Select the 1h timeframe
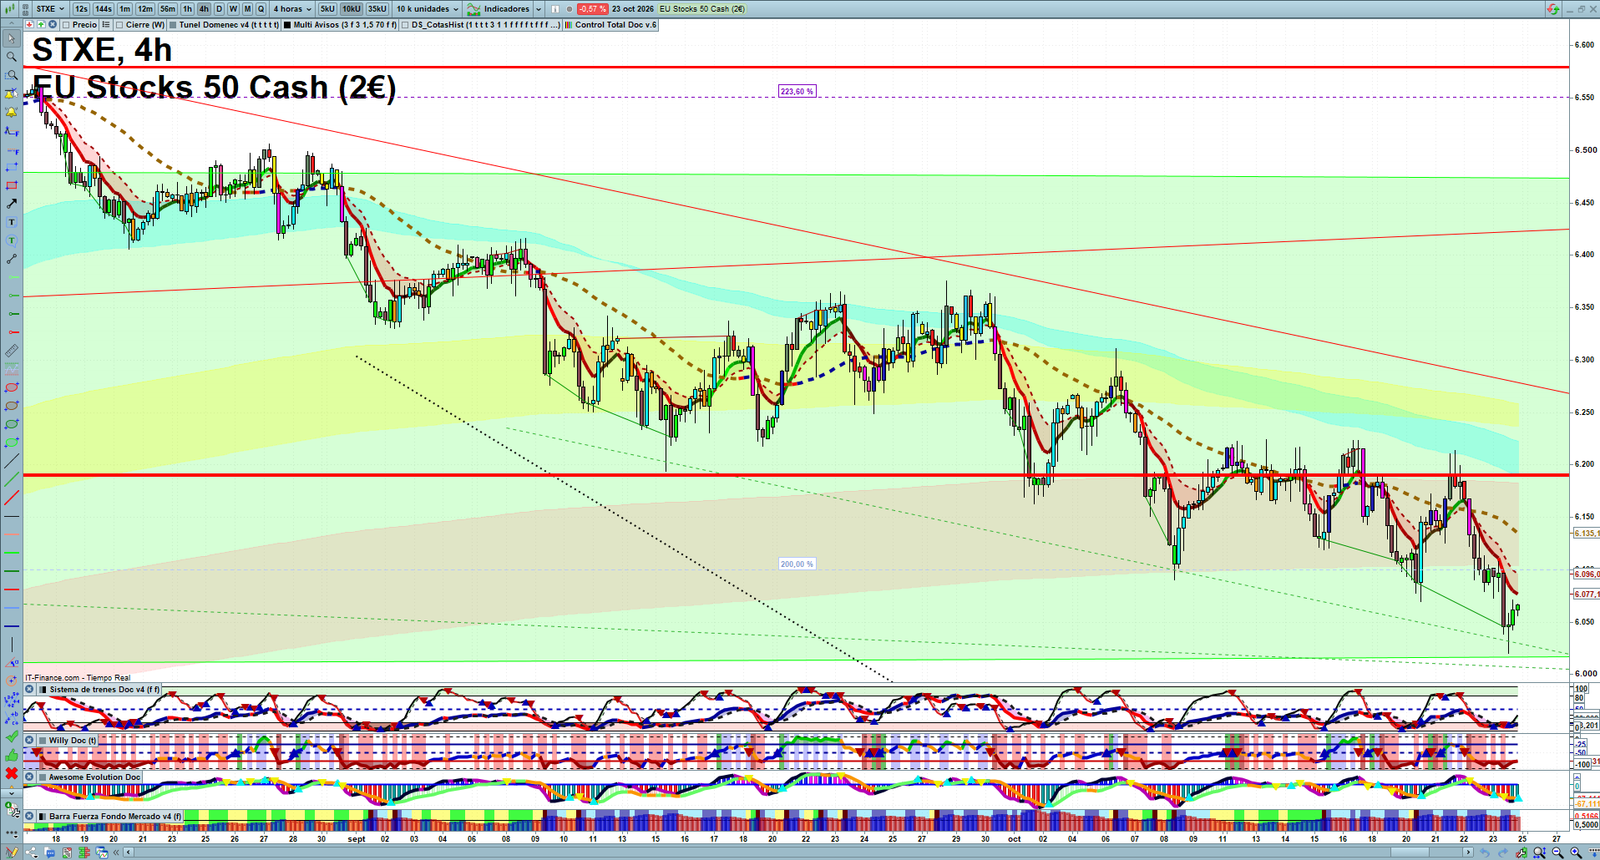Image resolution: width=1600 pixels, height=860 pixels. [187, 9]
